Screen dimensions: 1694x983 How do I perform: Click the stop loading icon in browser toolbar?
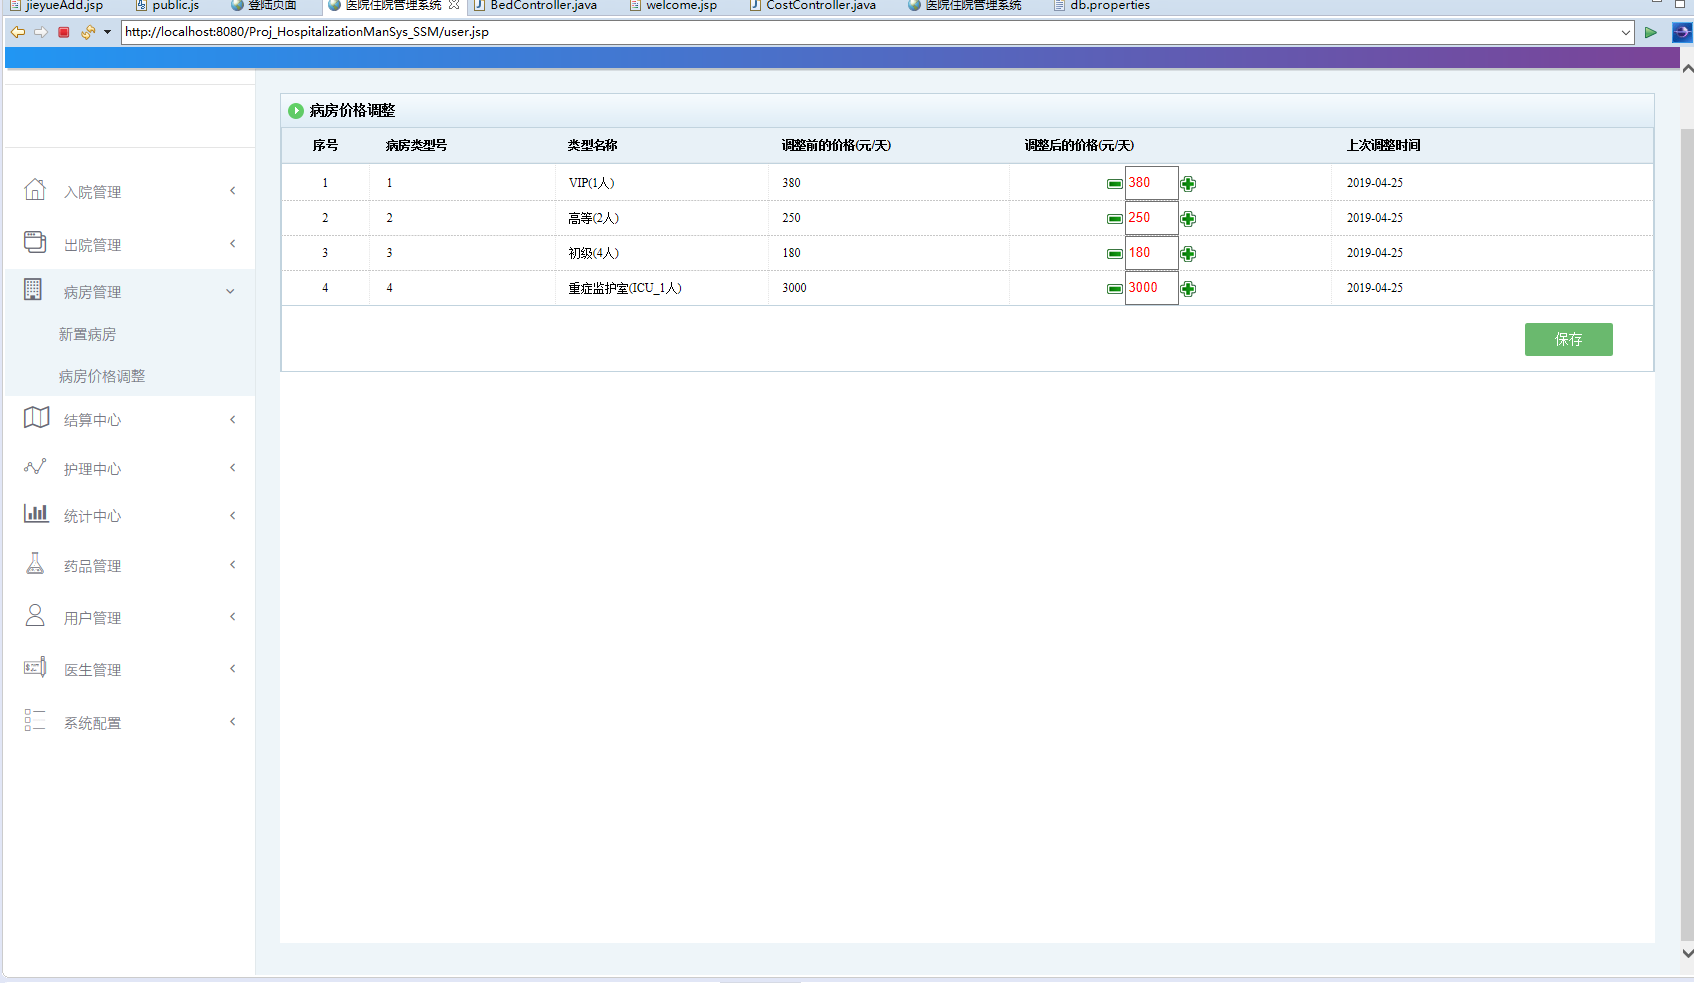64,32
